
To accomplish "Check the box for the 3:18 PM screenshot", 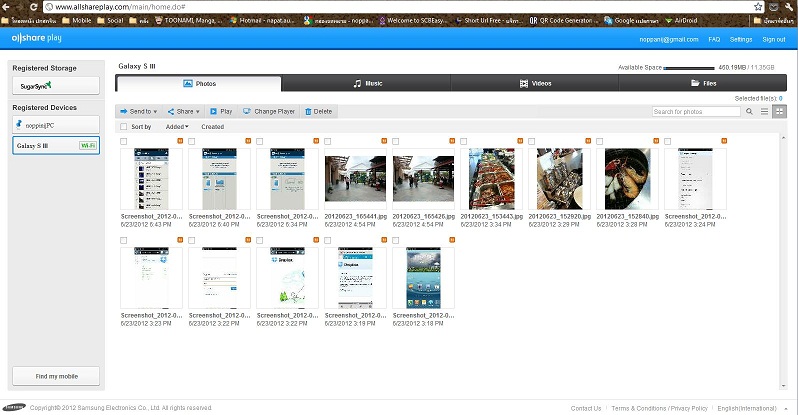I will click(x=395, y=240).
